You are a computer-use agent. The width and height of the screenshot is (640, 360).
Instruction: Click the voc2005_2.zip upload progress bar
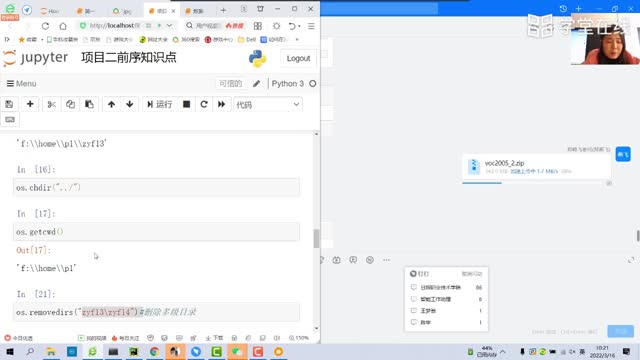click(535, 183)
